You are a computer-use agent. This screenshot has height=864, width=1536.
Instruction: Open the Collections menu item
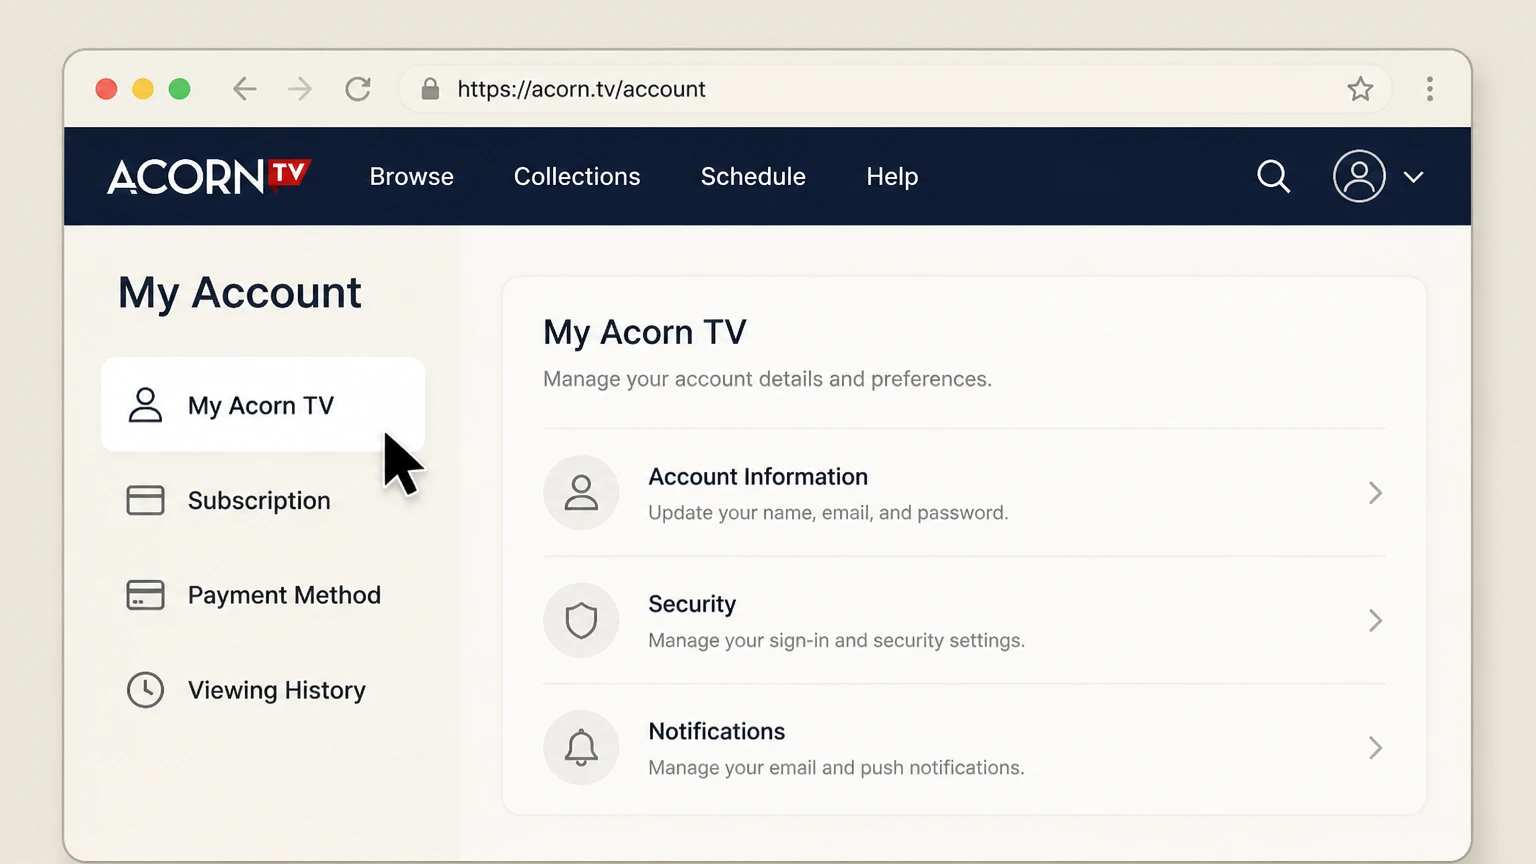coord(577,176)
